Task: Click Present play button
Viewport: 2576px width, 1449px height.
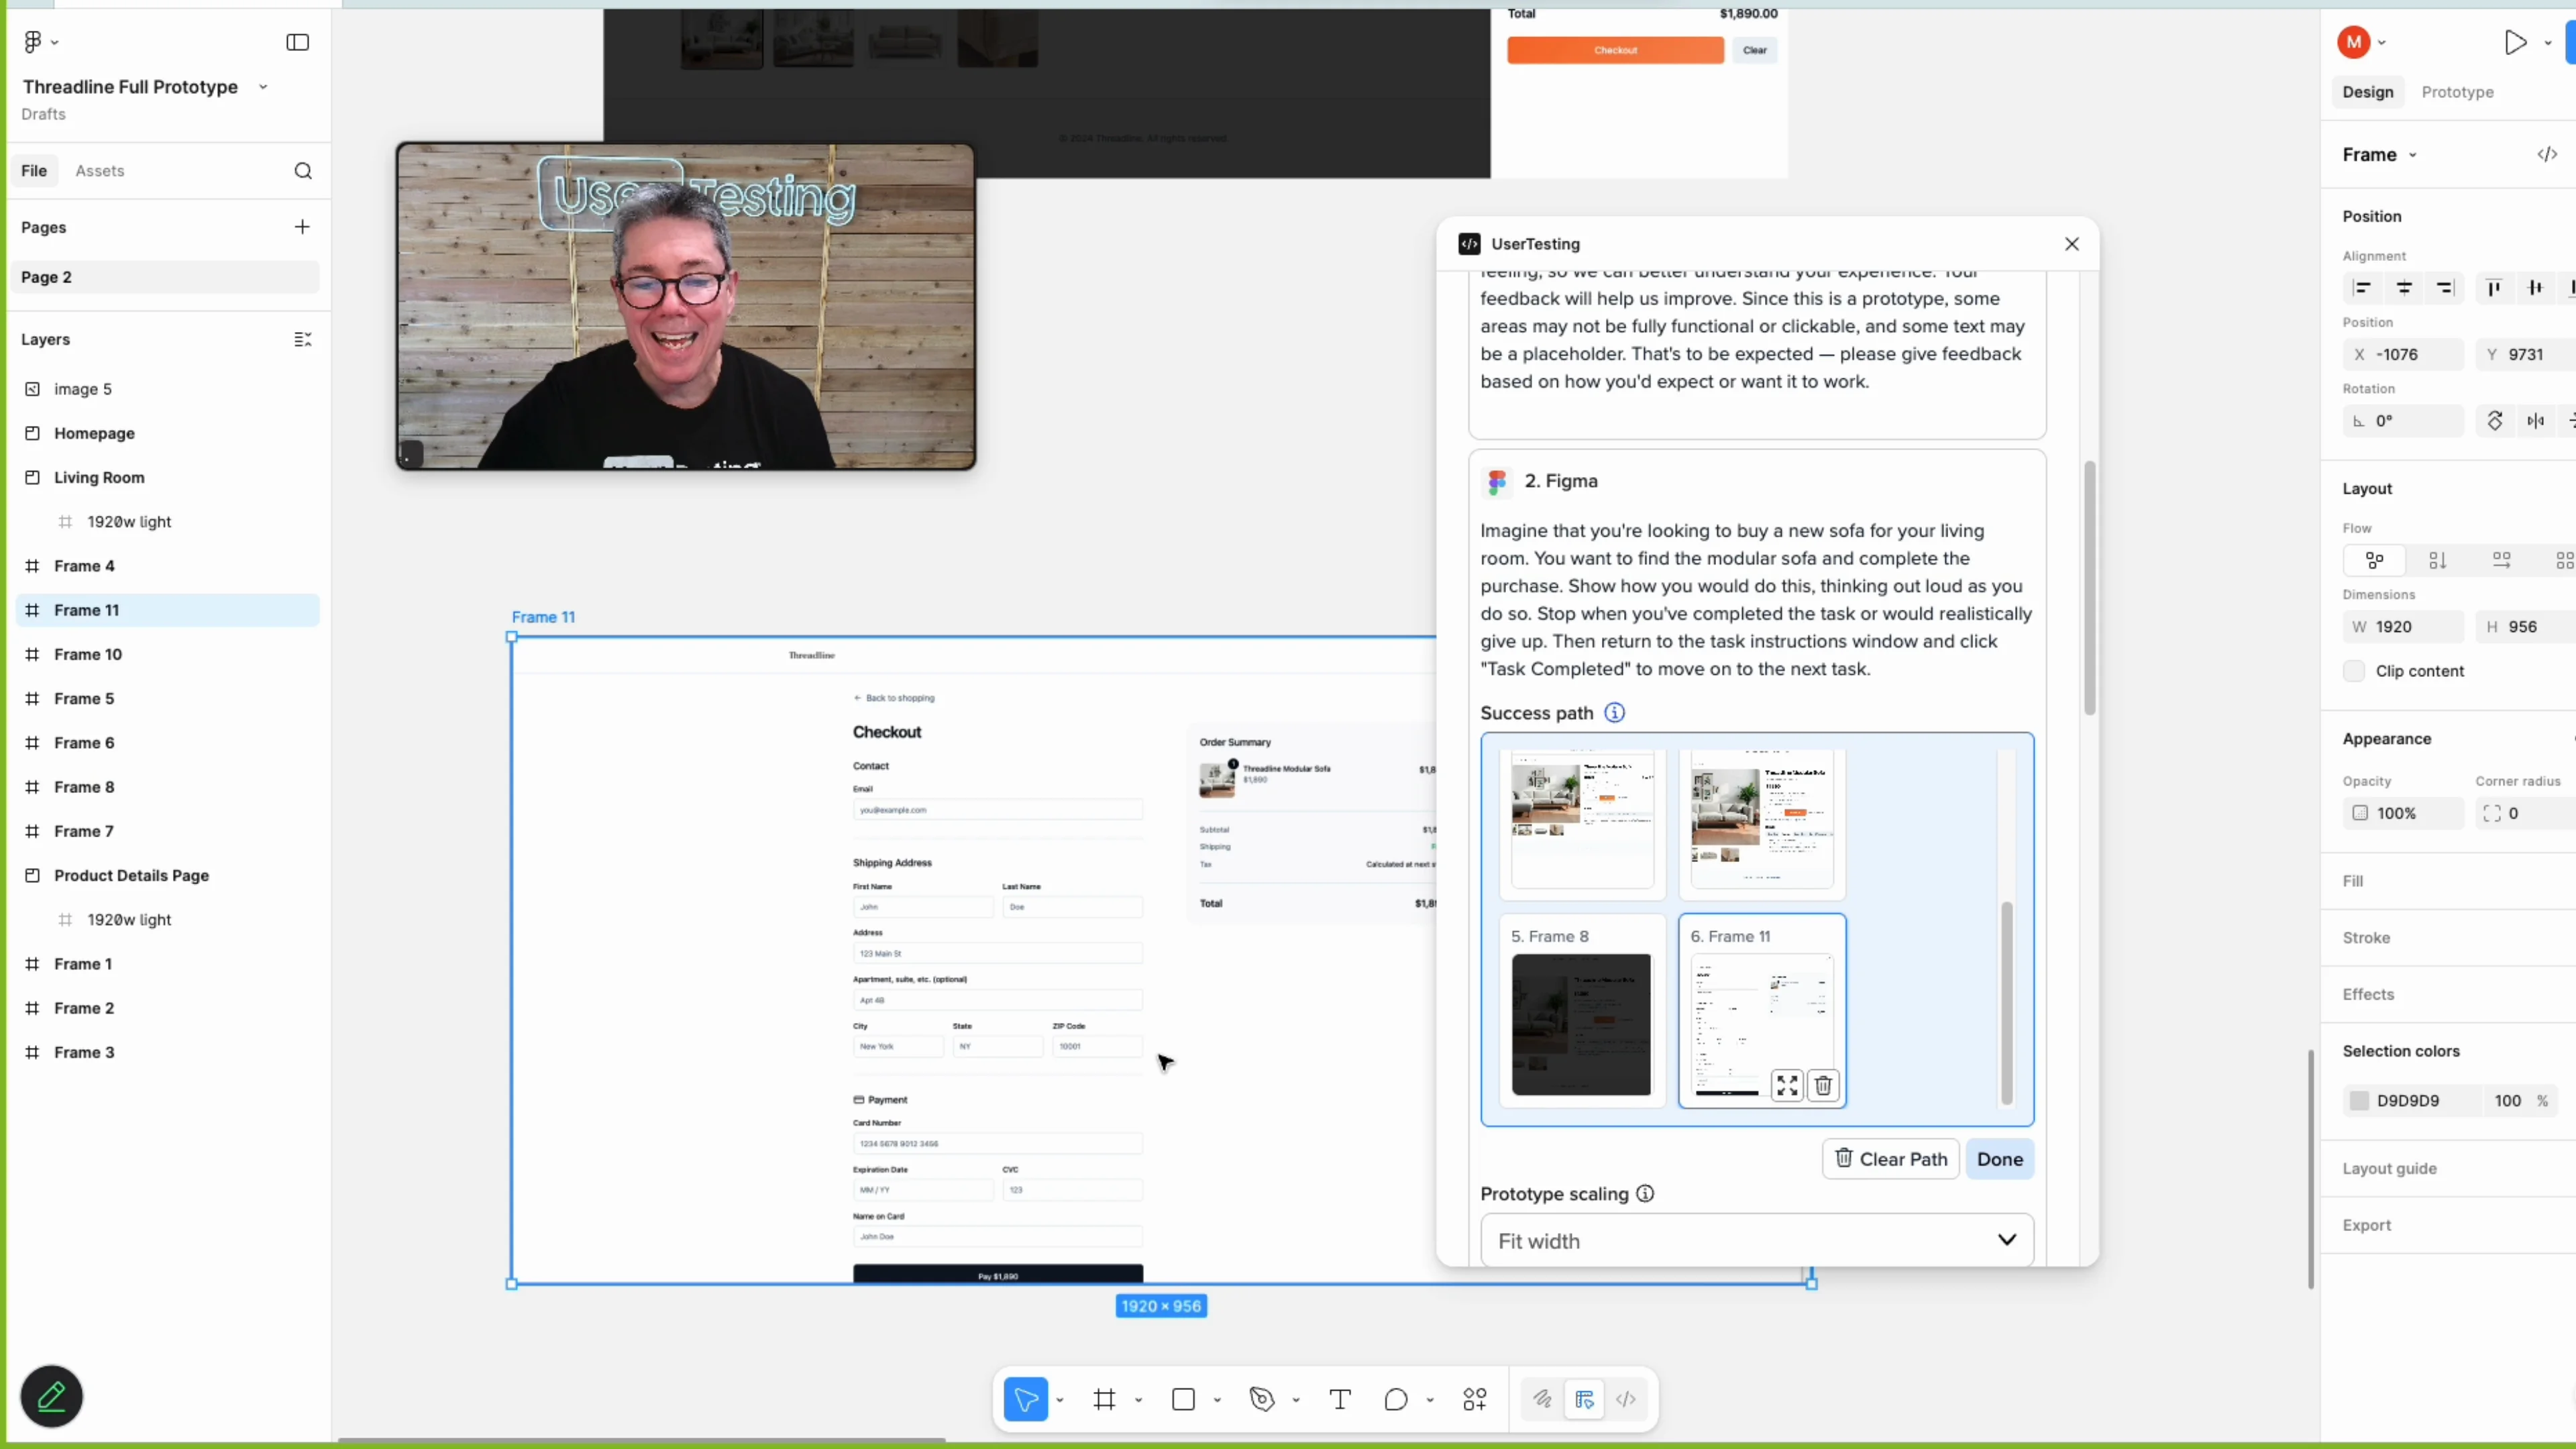Action: [2515, 42]
